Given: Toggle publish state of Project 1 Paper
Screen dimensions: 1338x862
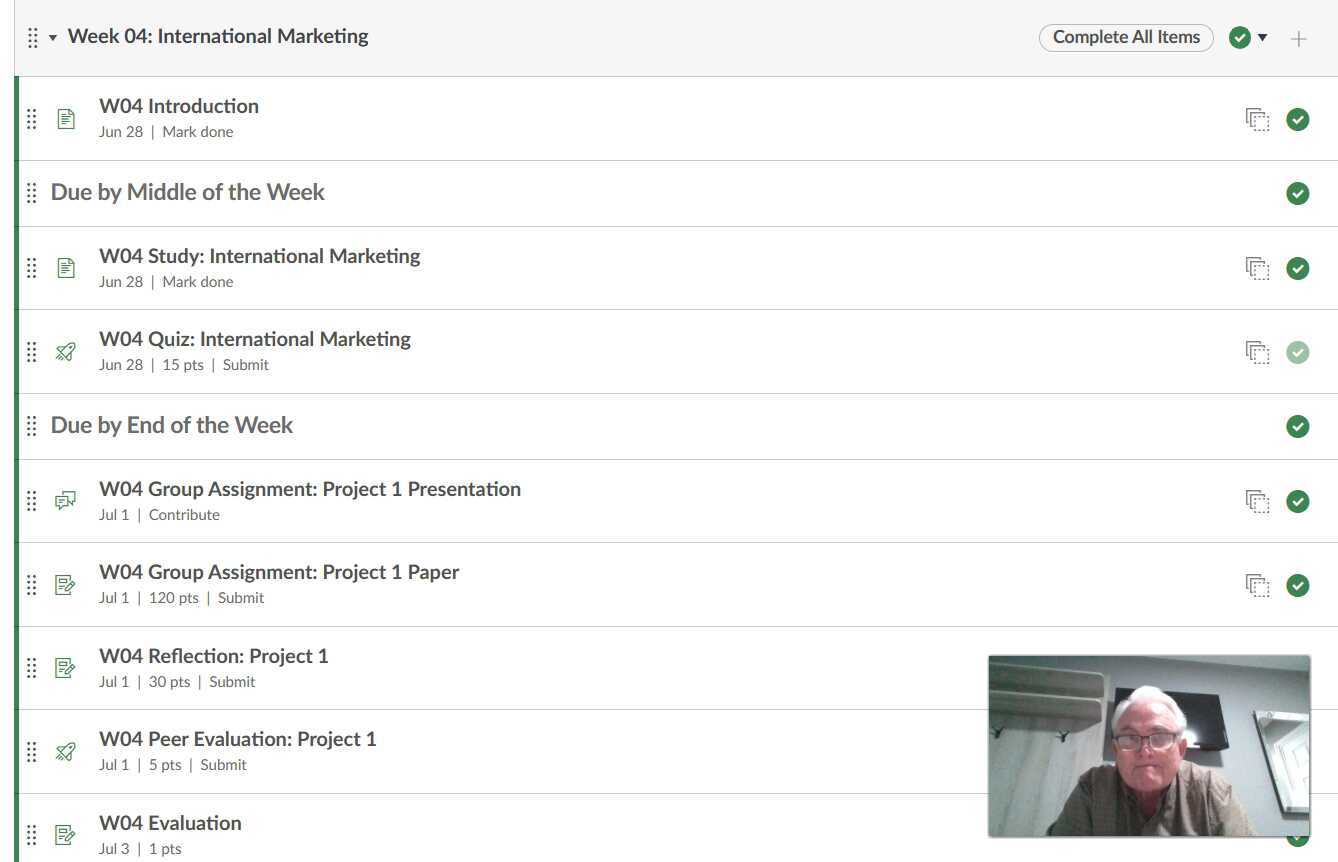Looking at the screenshot, I should (1297, 585).
